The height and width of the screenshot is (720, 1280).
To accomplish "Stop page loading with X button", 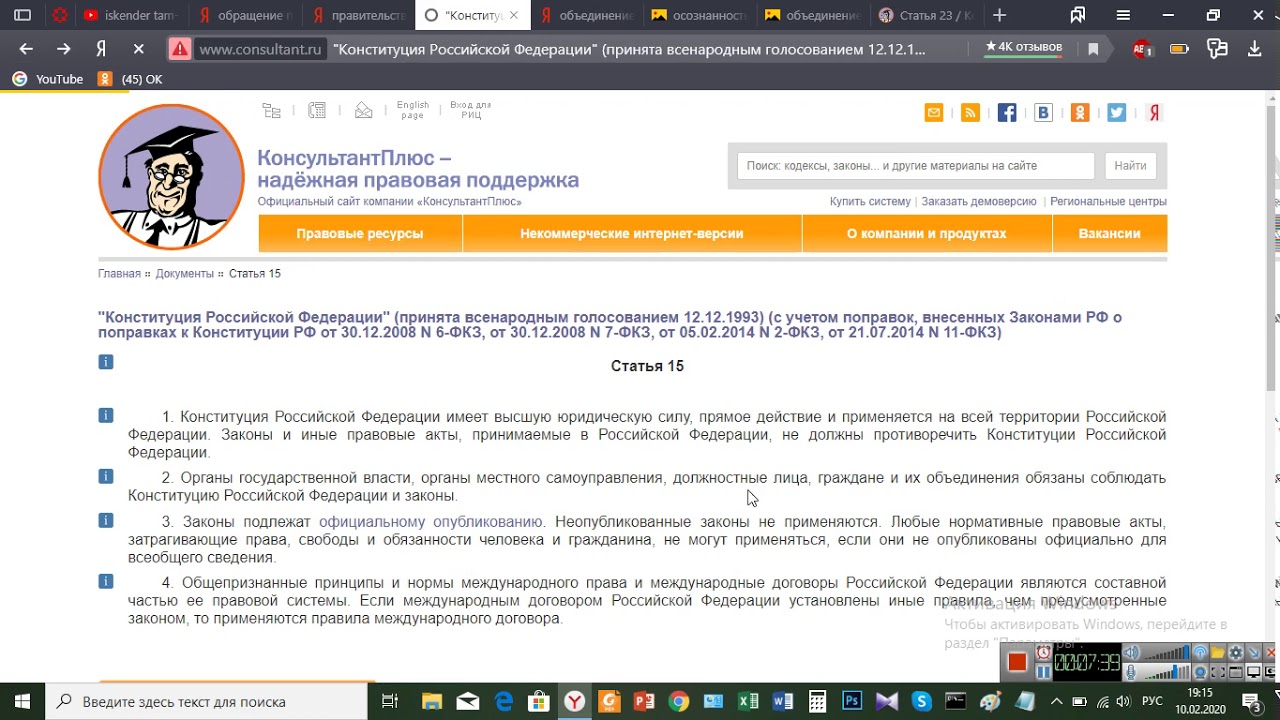I will [139, 49].
